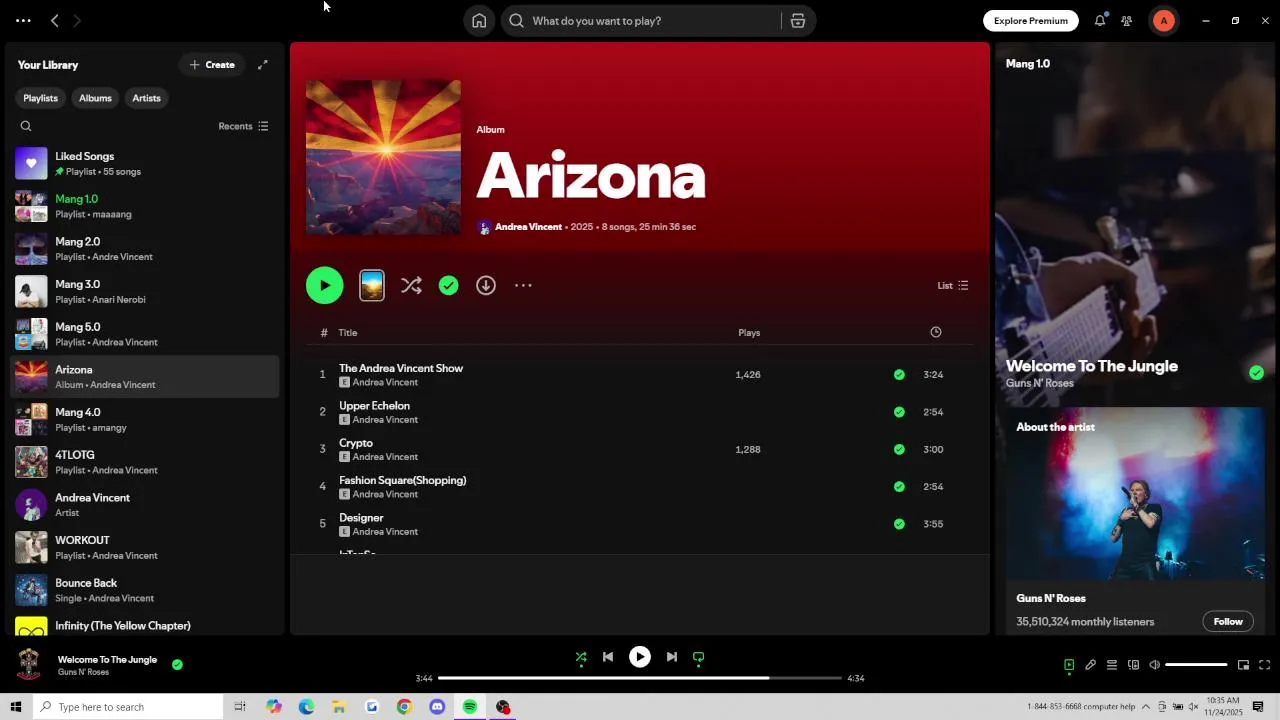1280x720 pixels.
Task: Open Liked Songs playlist
Action: point(145,164)
